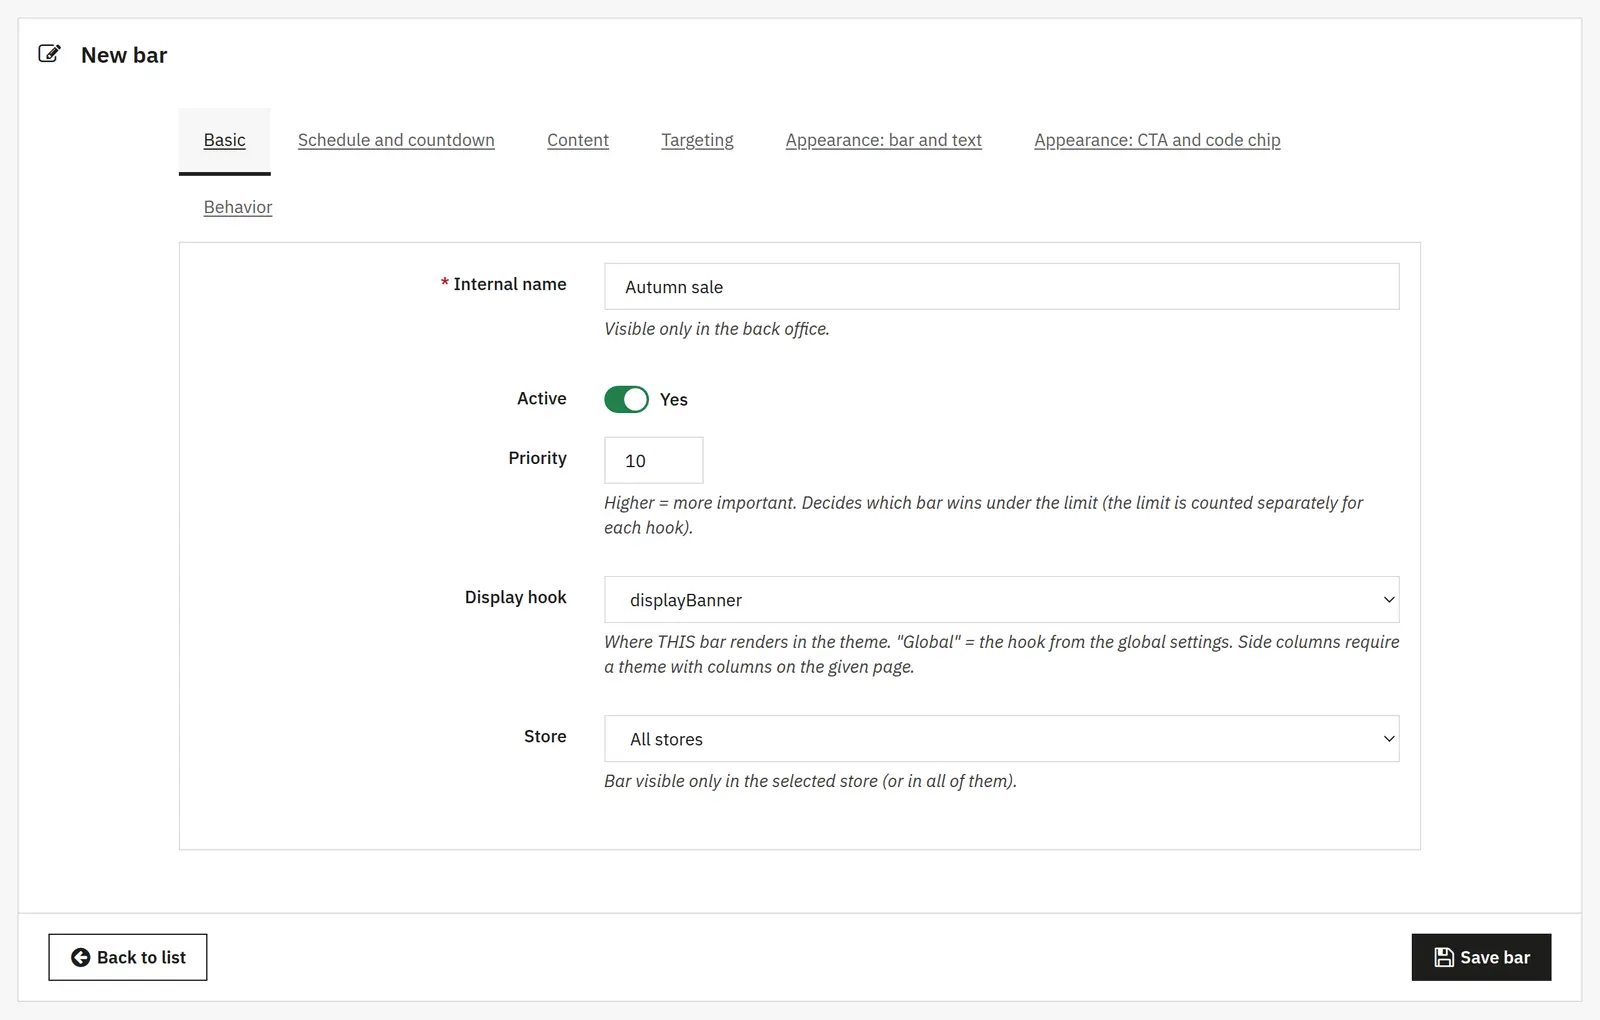Open the Store dropdown showing All stores
Screen dimensions: 1600x1020
(x=1001, y=739)
